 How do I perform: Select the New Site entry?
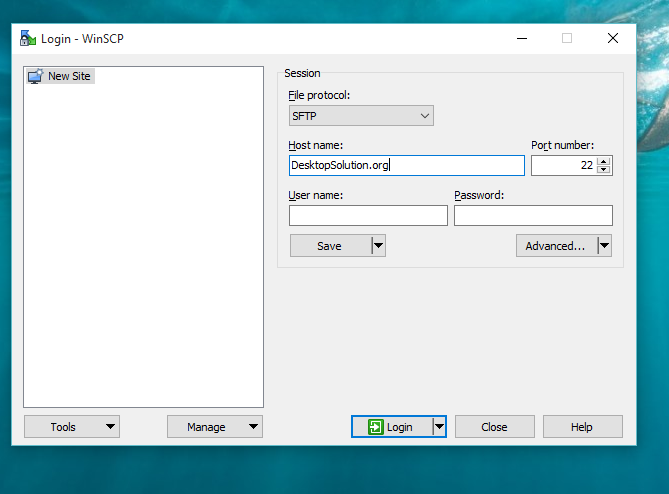click(x=60, y=76)
